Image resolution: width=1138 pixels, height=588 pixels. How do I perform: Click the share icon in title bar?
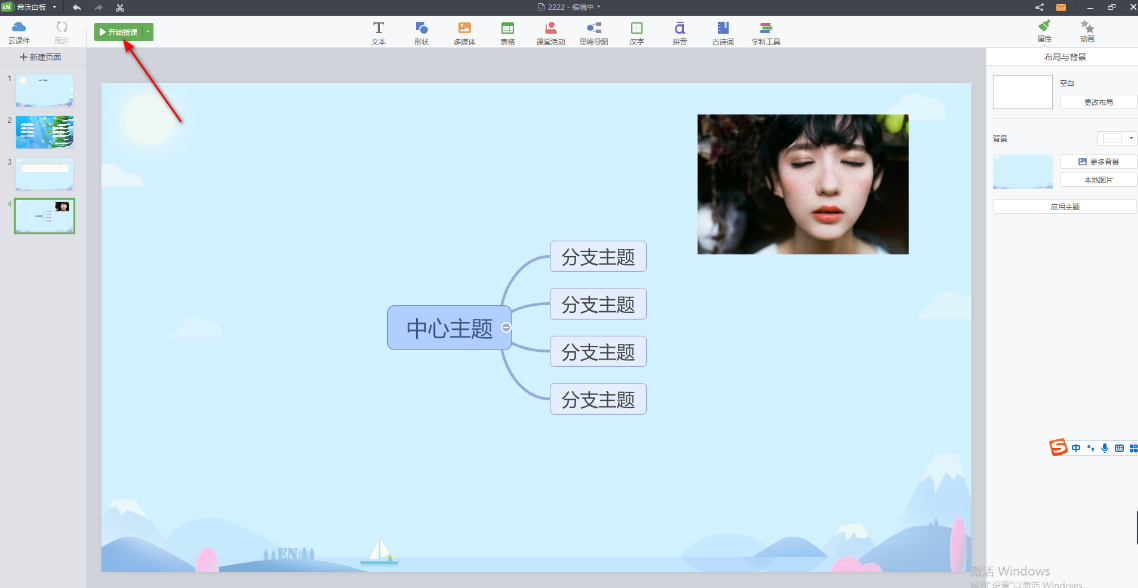(x=1039, y=7)
